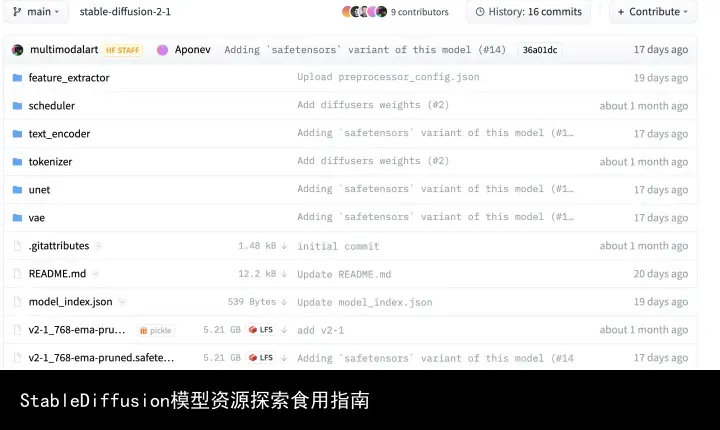This screenshot has width=720, height=430.
Task: Open the .gitattributes file
Action: click(59, 246)
